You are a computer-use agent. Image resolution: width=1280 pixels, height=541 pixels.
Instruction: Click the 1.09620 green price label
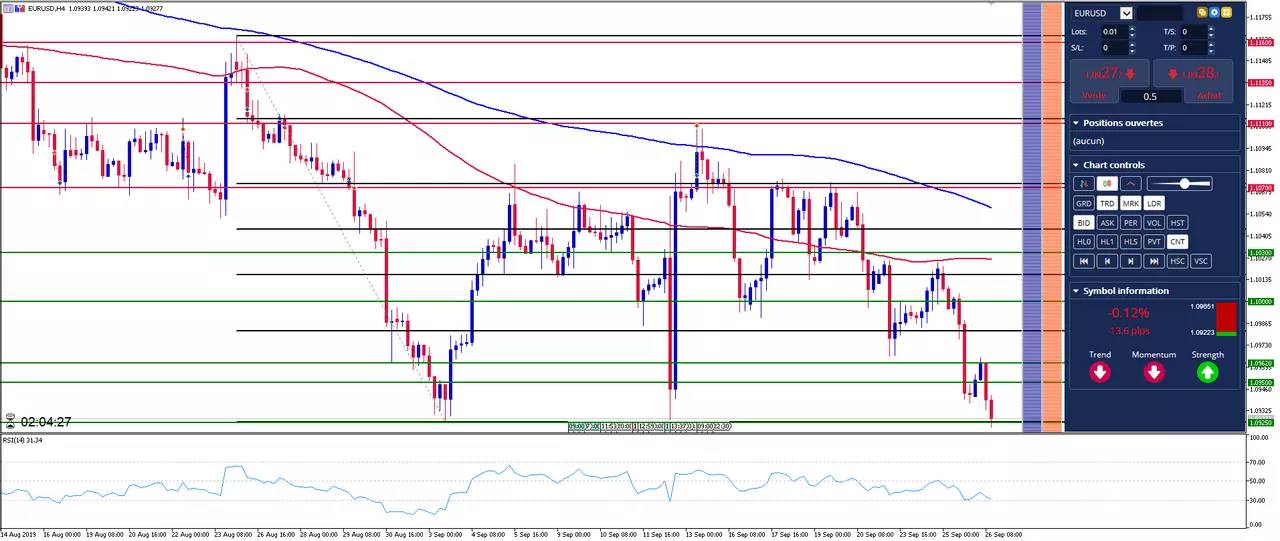pyautogui.click(x=1260, y=363)
